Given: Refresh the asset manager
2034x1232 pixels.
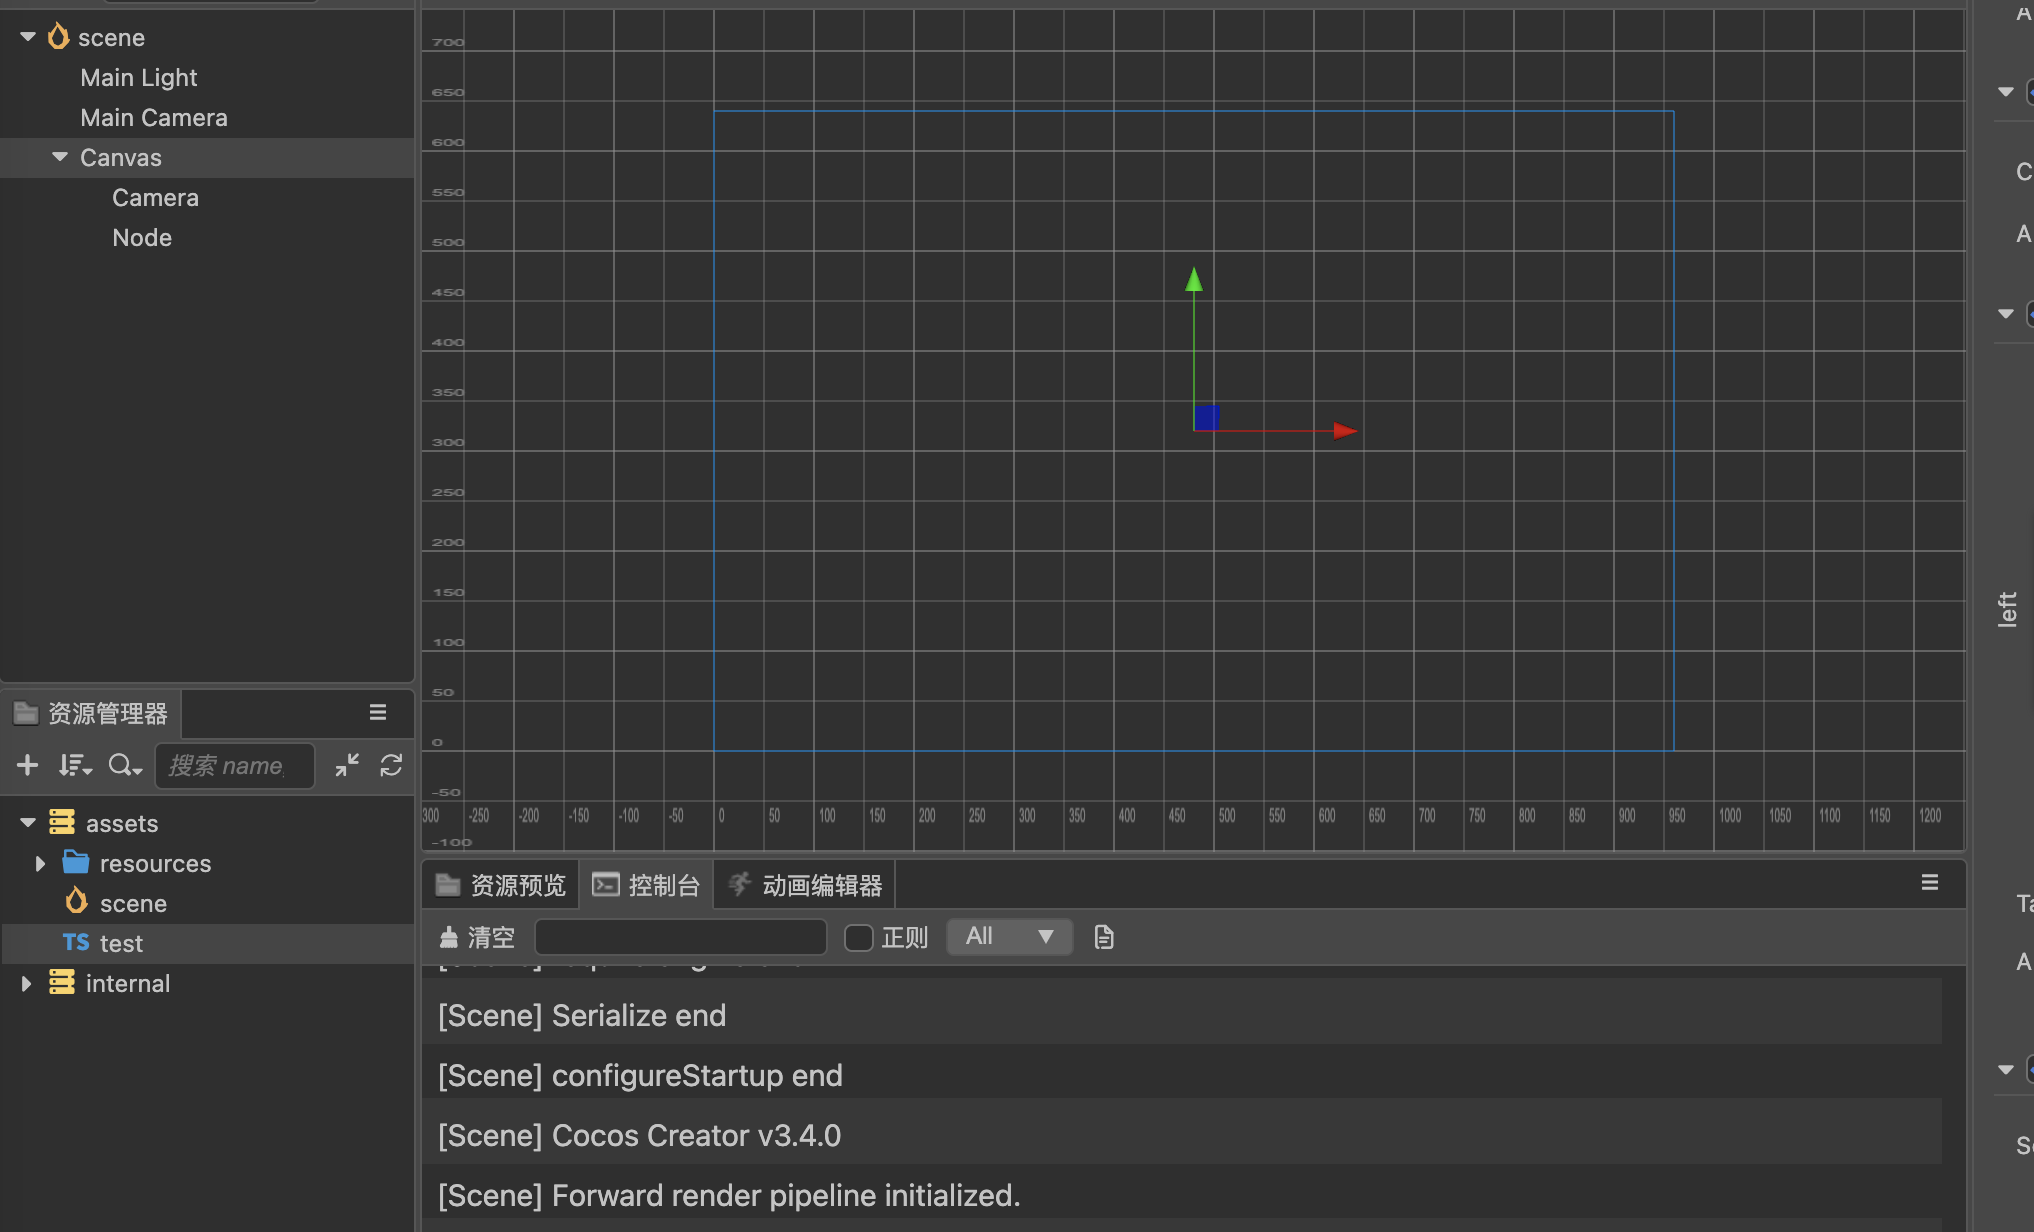Looking at the screenshot, I should (x=391, y=765).
